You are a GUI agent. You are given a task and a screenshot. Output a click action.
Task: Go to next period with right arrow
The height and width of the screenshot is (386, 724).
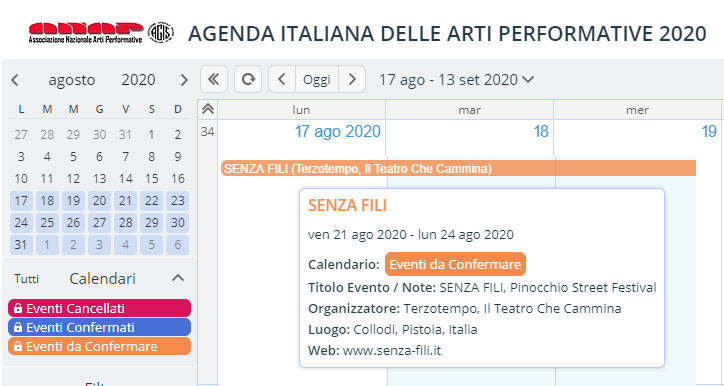point(352,79)
